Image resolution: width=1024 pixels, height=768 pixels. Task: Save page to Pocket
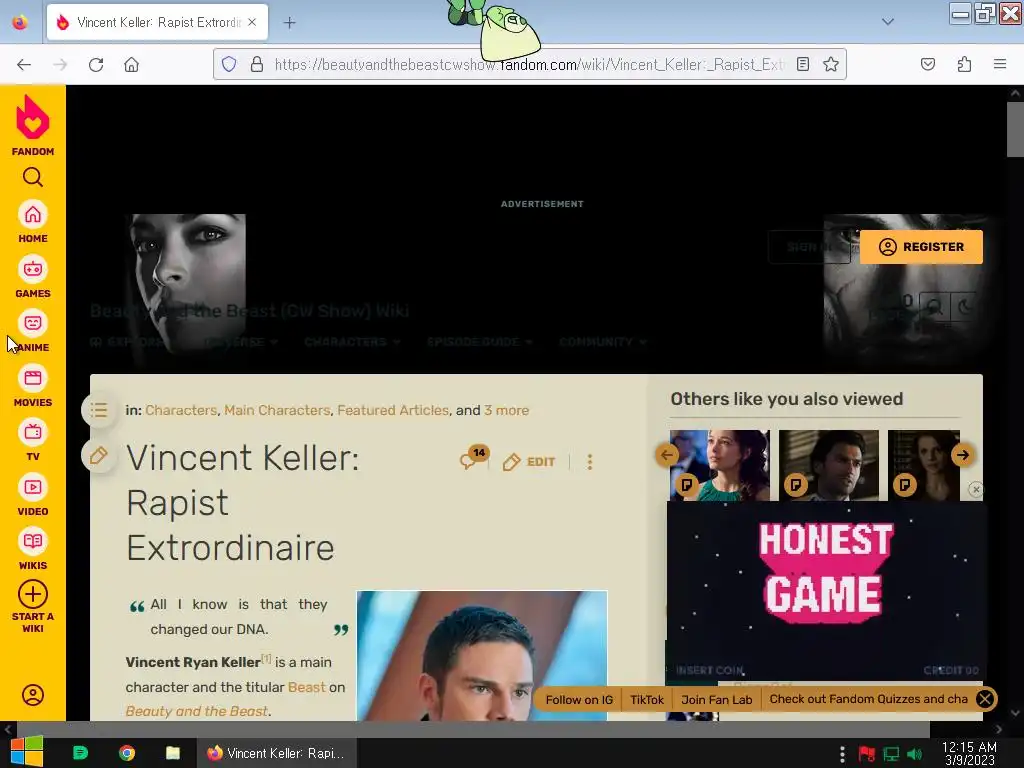tap(928, 64)
